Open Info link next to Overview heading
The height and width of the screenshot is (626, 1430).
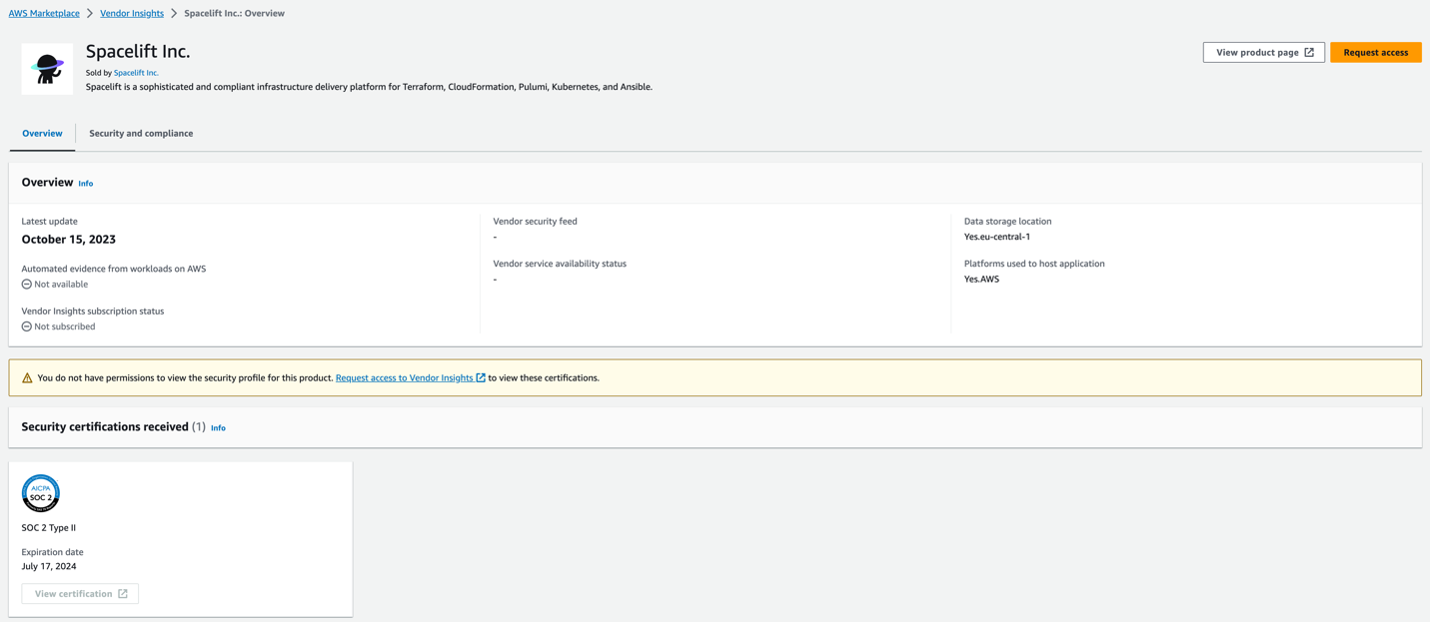(x=86, y=184)
